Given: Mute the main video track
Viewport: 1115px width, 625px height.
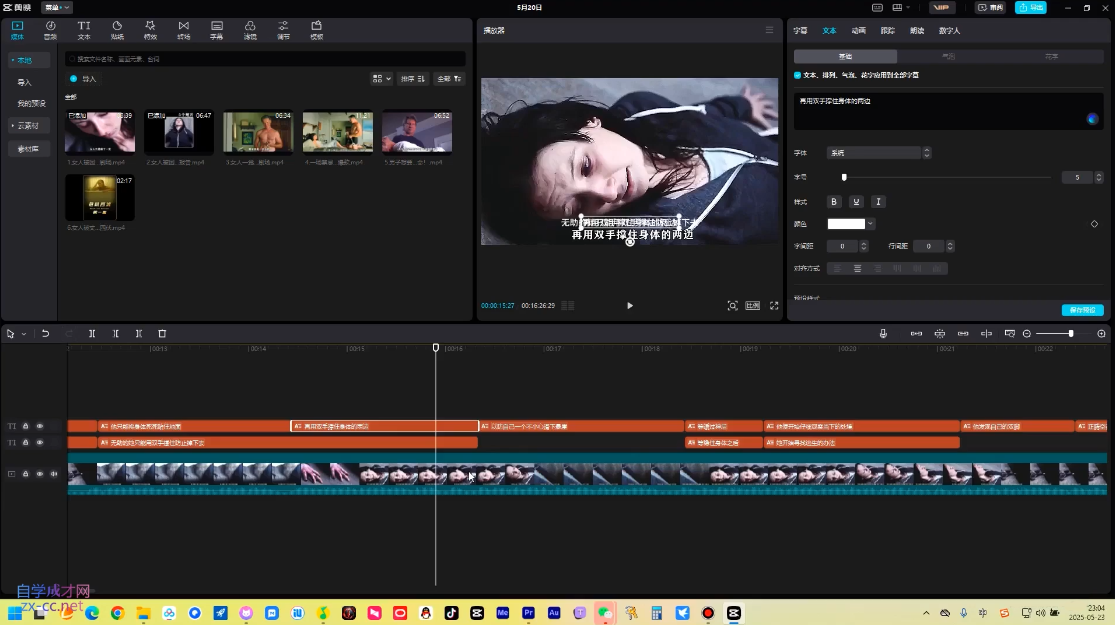Looking at the screenshot, I should [54, 474].
